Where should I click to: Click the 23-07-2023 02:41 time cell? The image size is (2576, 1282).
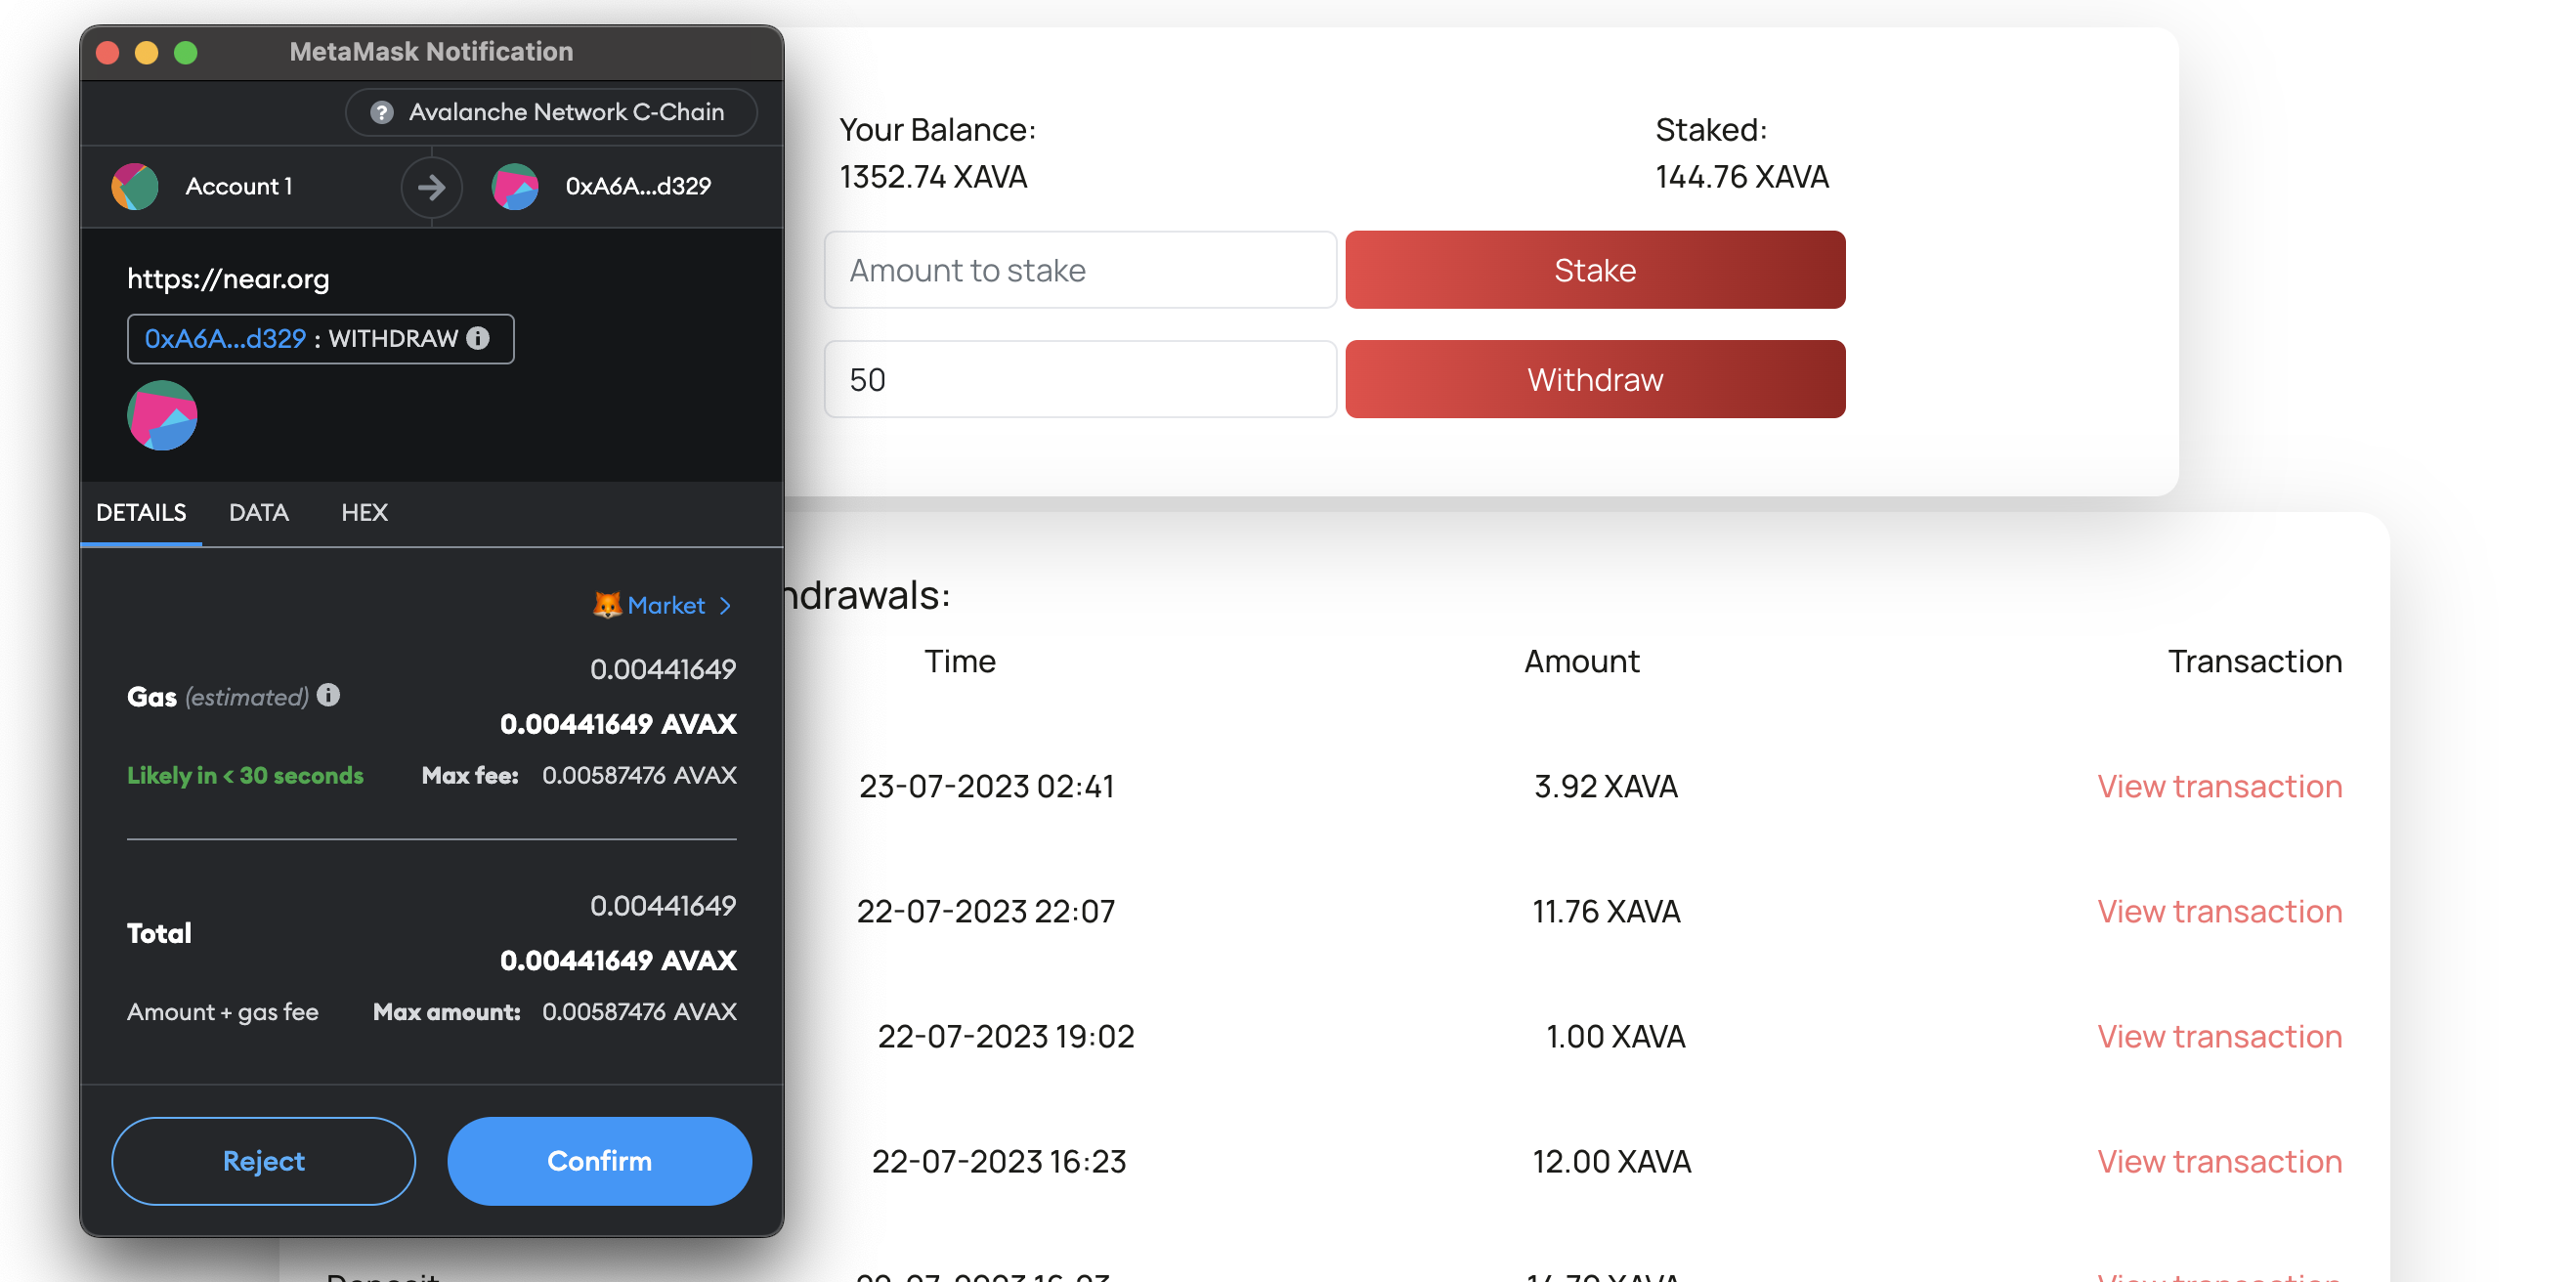coord(986,787)
